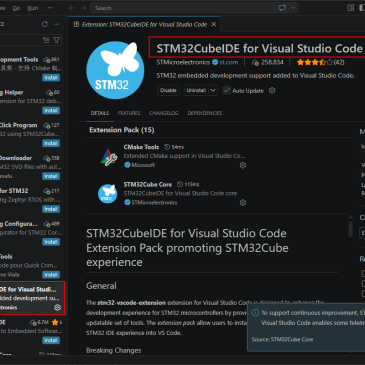365x365 pixels.
Task: Open the chat icon beside Search
Action: pos(282,8)
